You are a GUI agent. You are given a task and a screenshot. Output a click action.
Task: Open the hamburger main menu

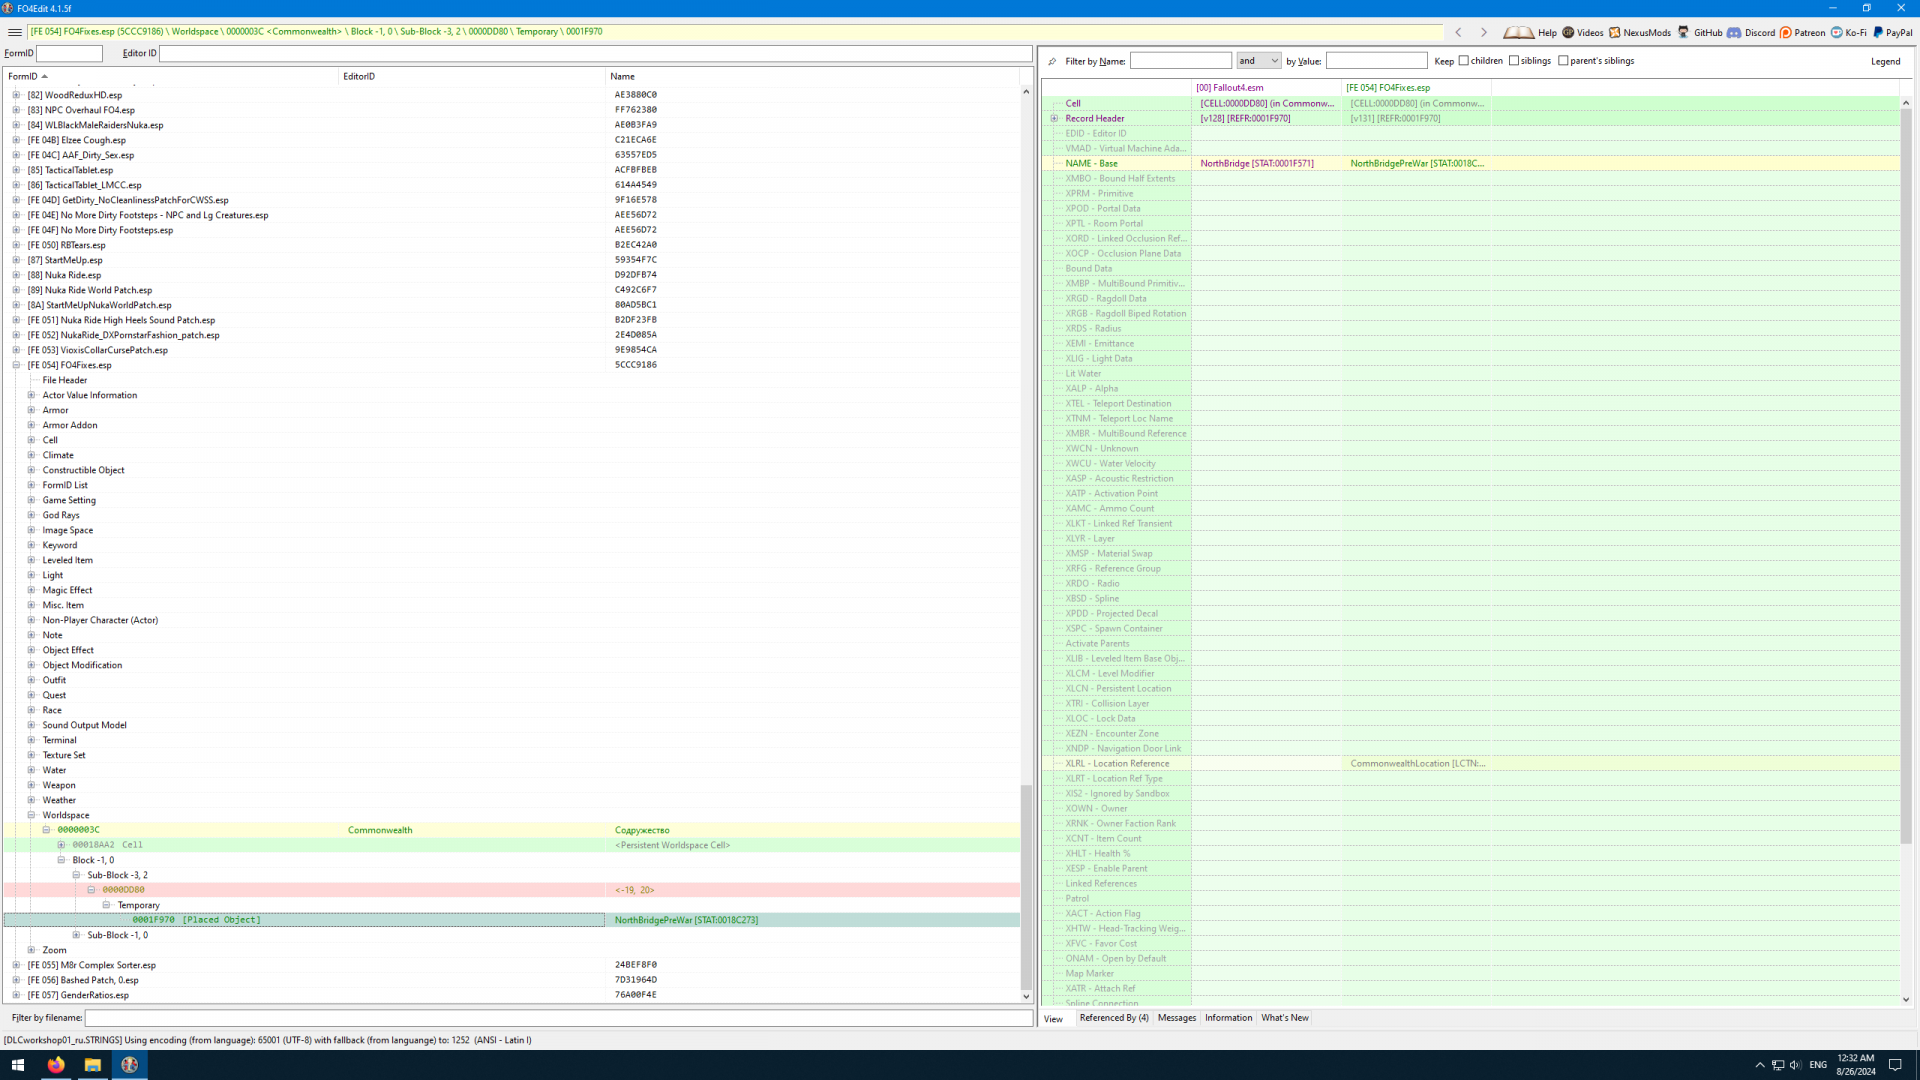(x=14, y=32)
